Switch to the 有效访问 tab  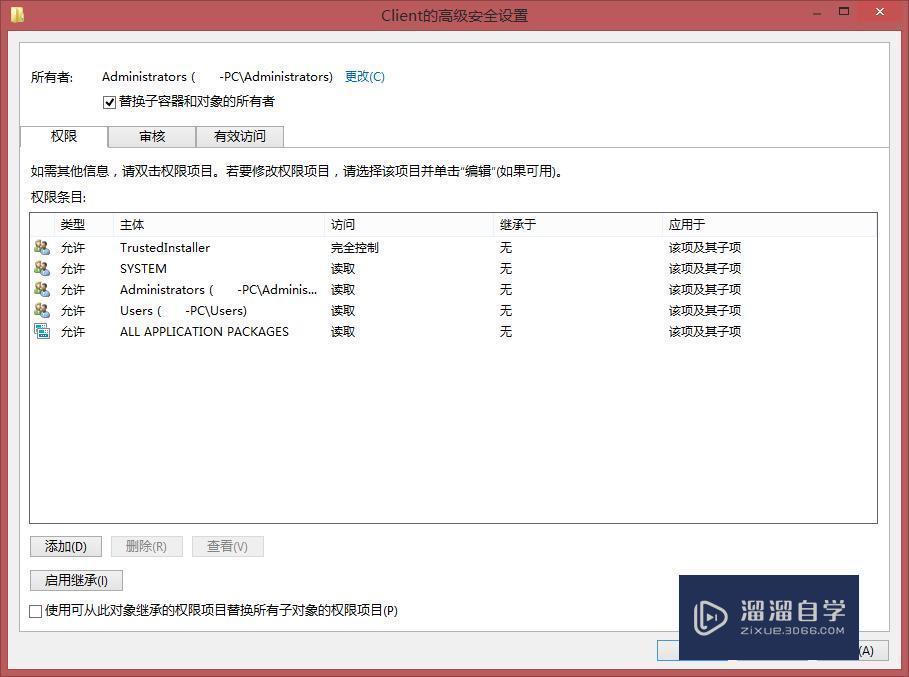pos(239,136)
